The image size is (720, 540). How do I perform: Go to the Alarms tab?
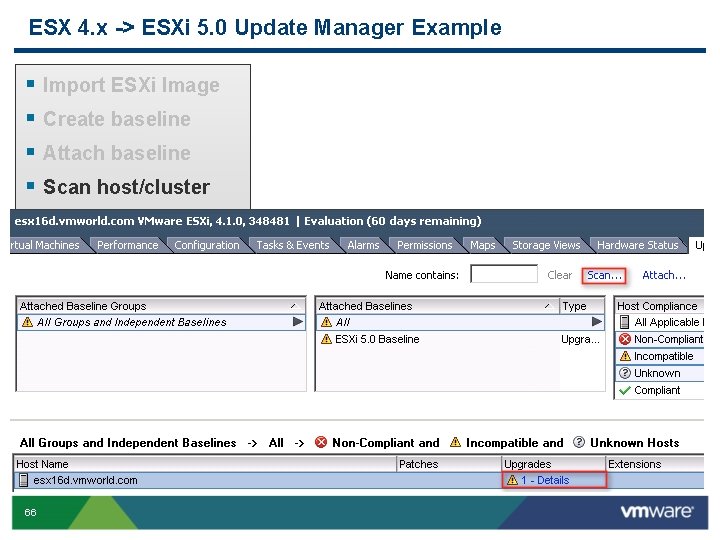[x=363, y=245]
